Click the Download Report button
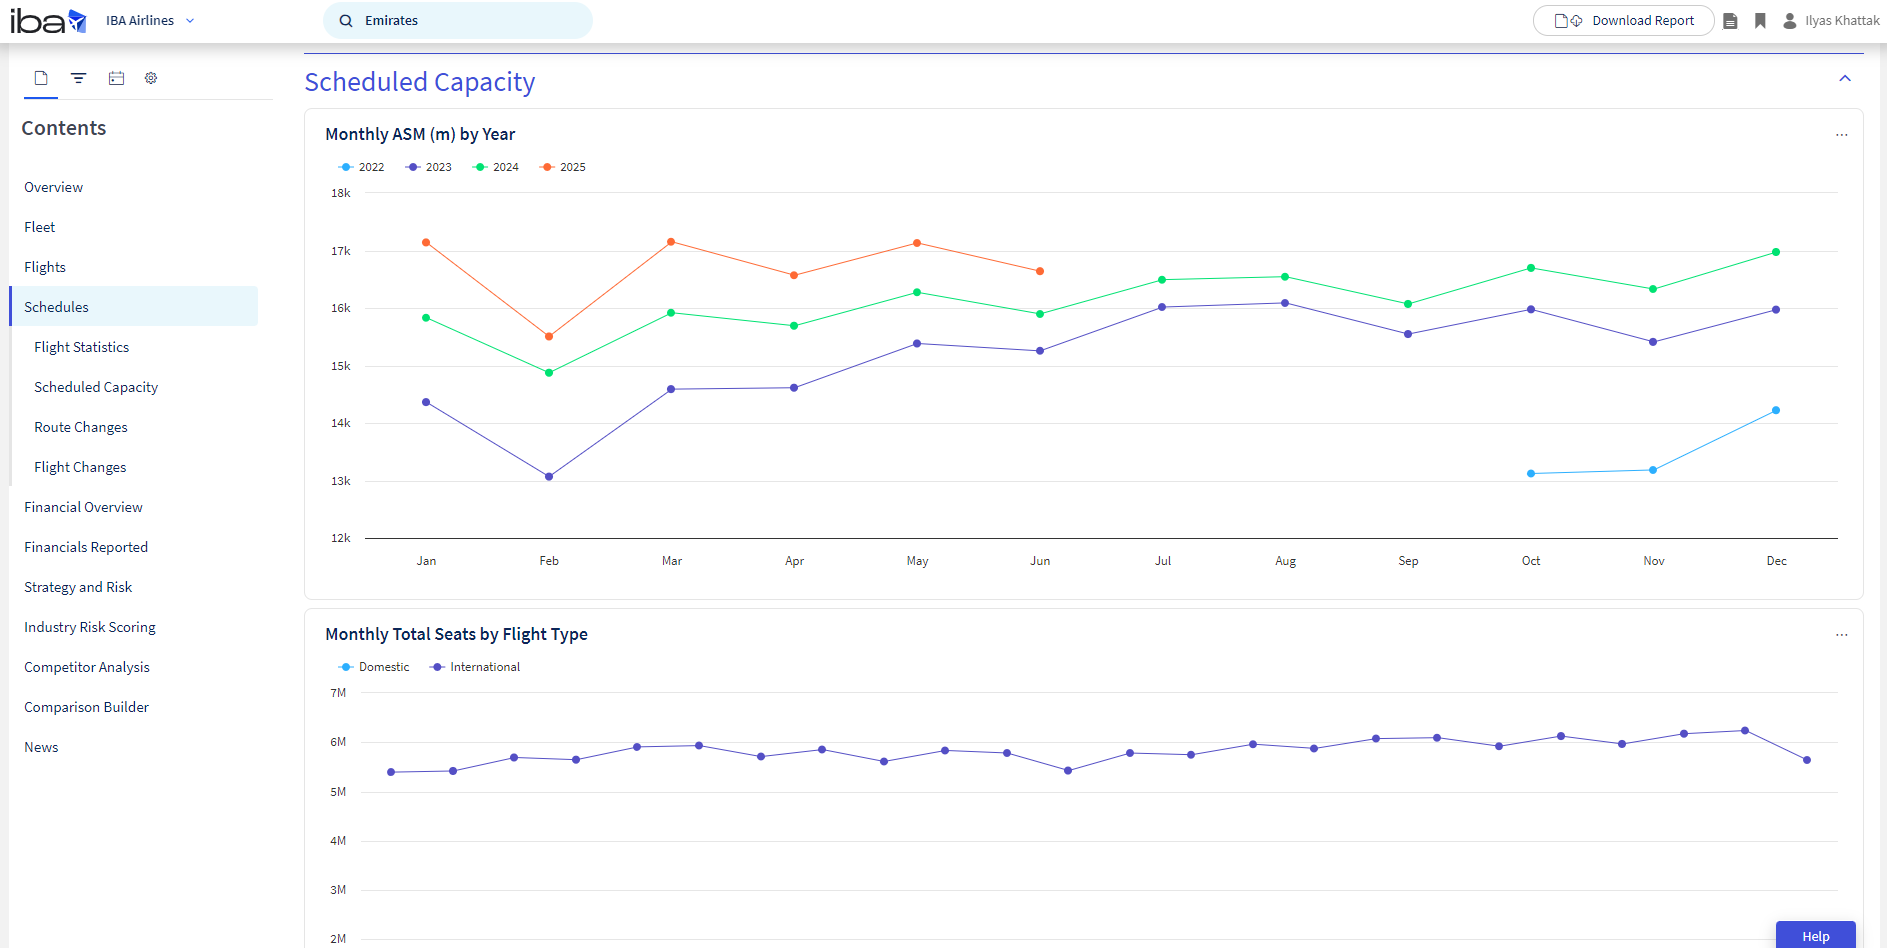This screenshot has width=1887, height=948. tap(1624, 21)
